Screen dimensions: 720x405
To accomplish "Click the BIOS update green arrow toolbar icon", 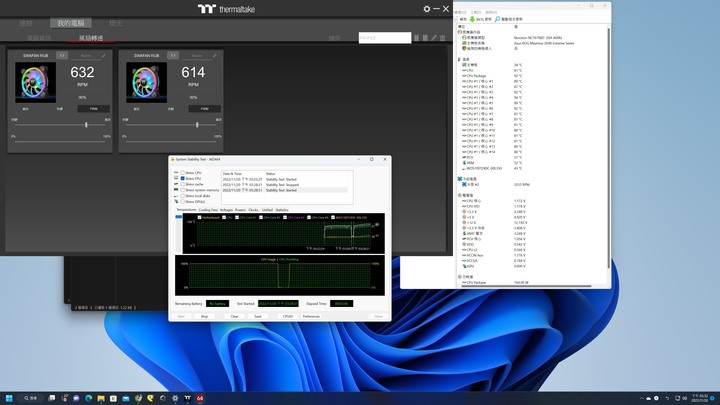I will click(x=472, y=19).
